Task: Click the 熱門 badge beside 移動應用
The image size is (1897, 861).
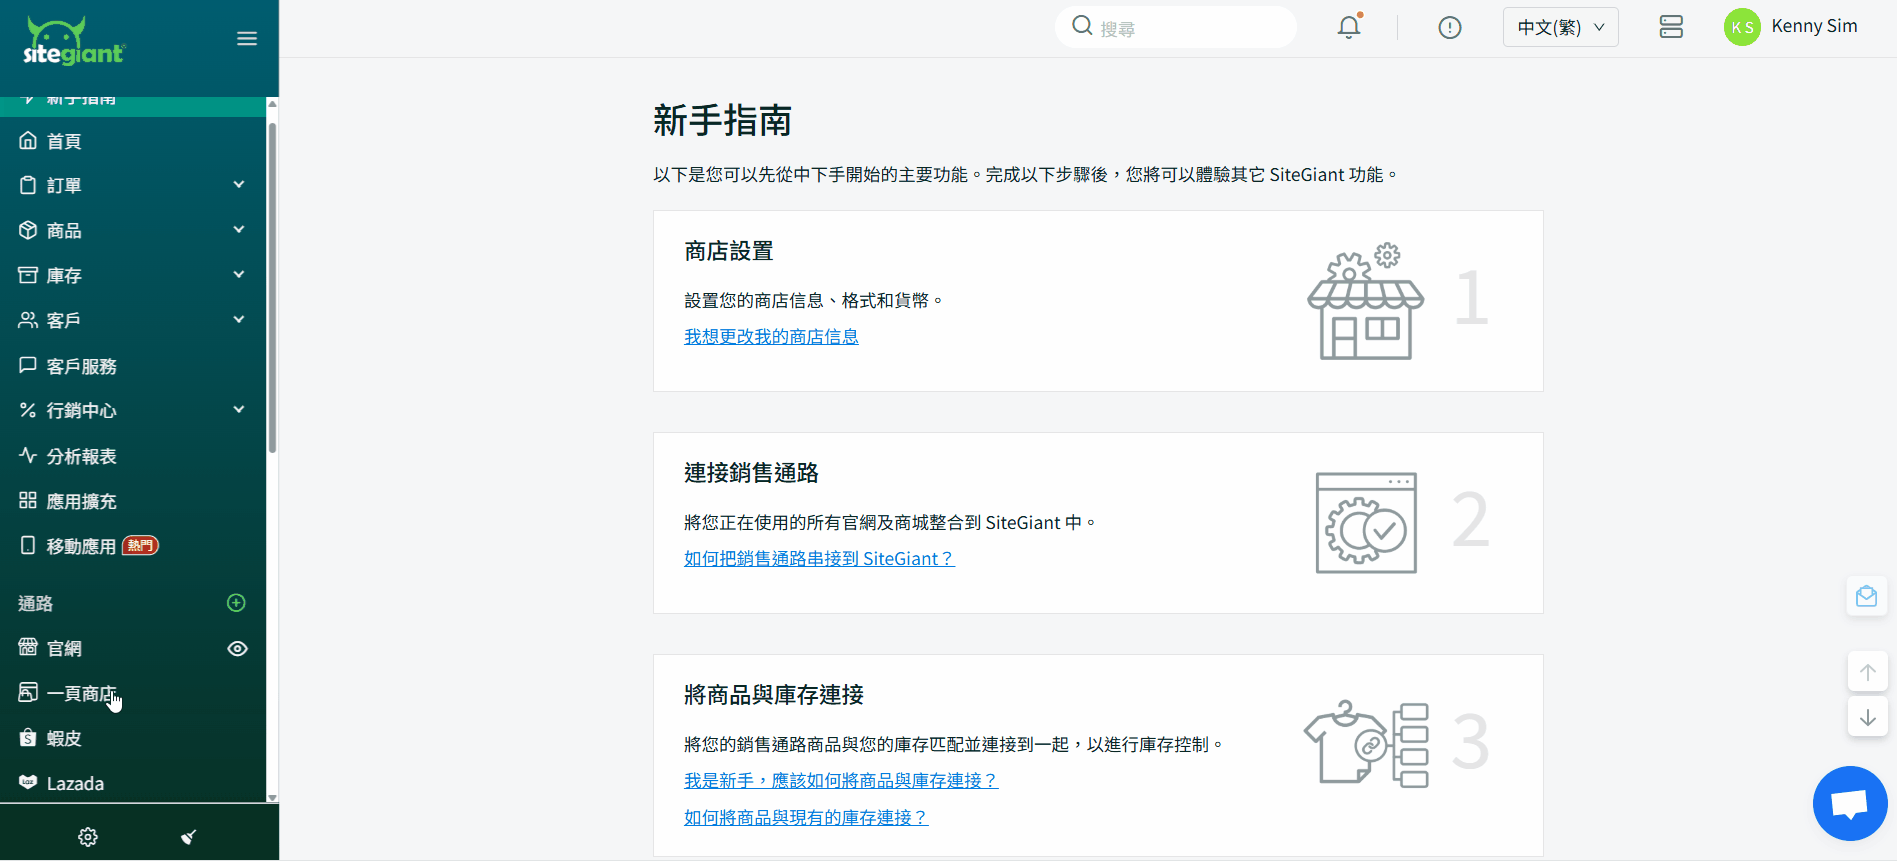Action: coord(141,546)
